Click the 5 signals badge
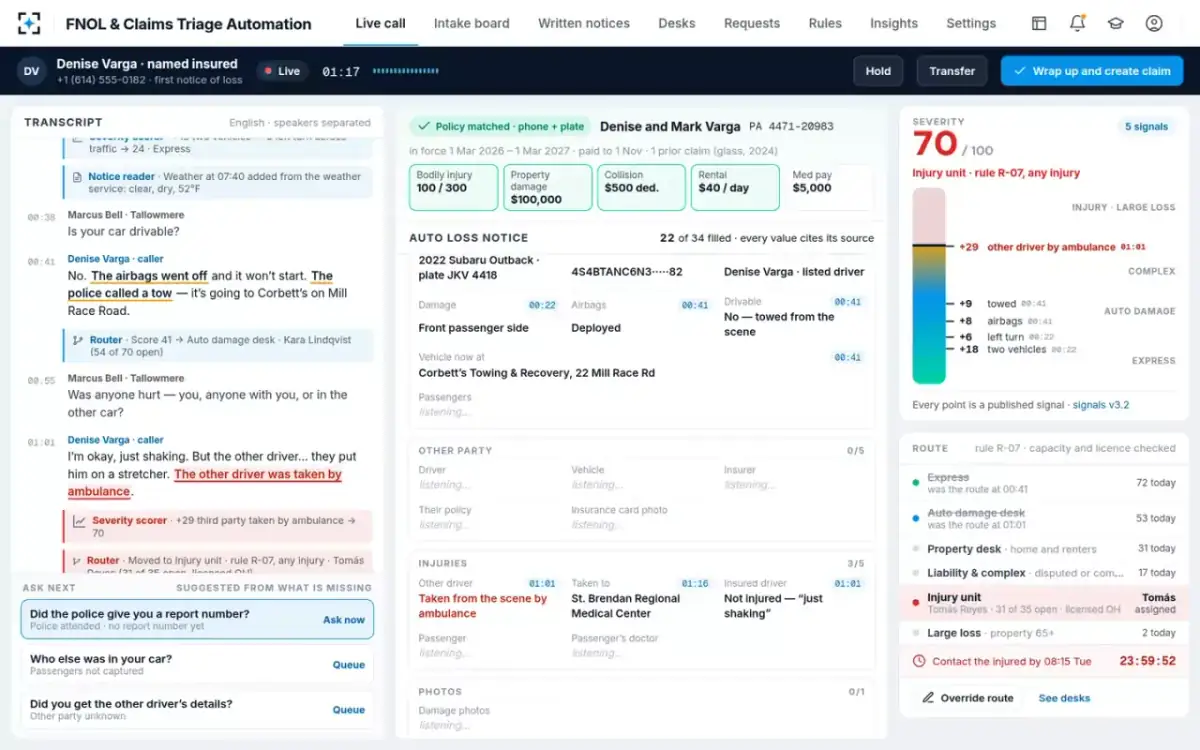The width and height of the screenshot is (1200, 750). tap(1146, 127)
